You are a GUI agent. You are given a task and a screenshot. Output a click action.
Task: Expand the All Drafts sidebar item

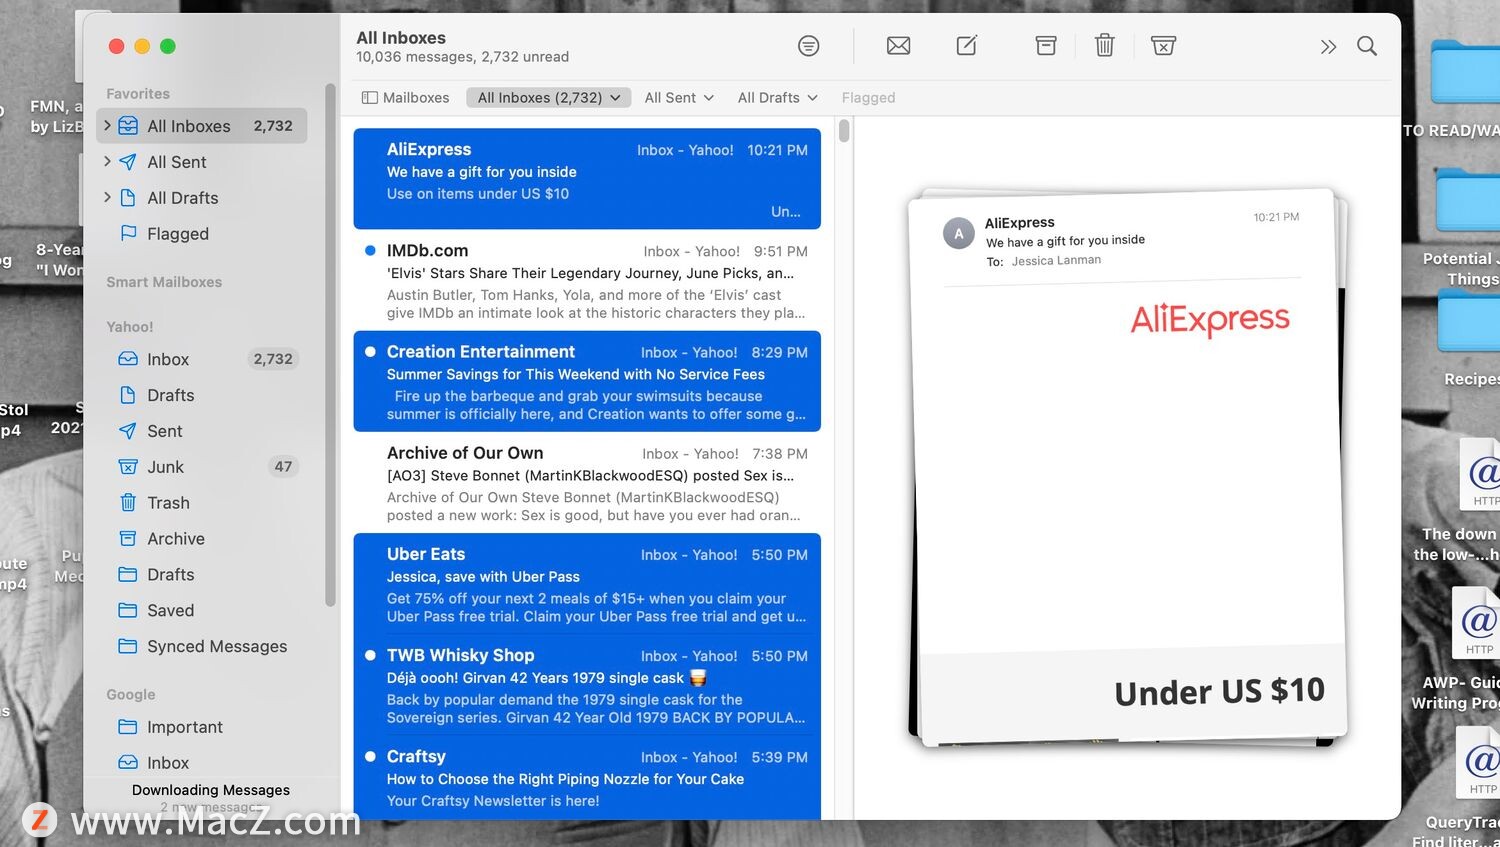pyautogui.click(x=107, y=198)
